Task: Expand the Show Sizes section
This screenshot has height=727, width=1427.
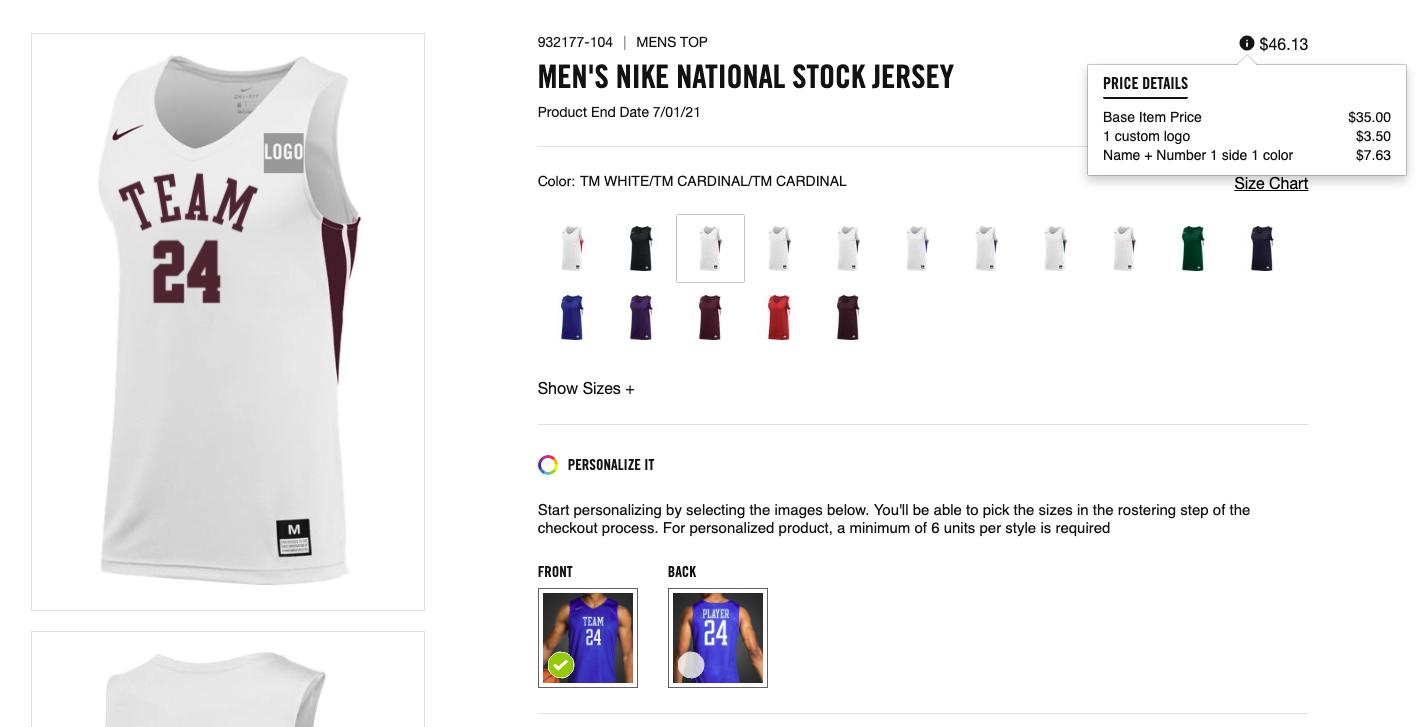Action: click(x=586, y=388)
